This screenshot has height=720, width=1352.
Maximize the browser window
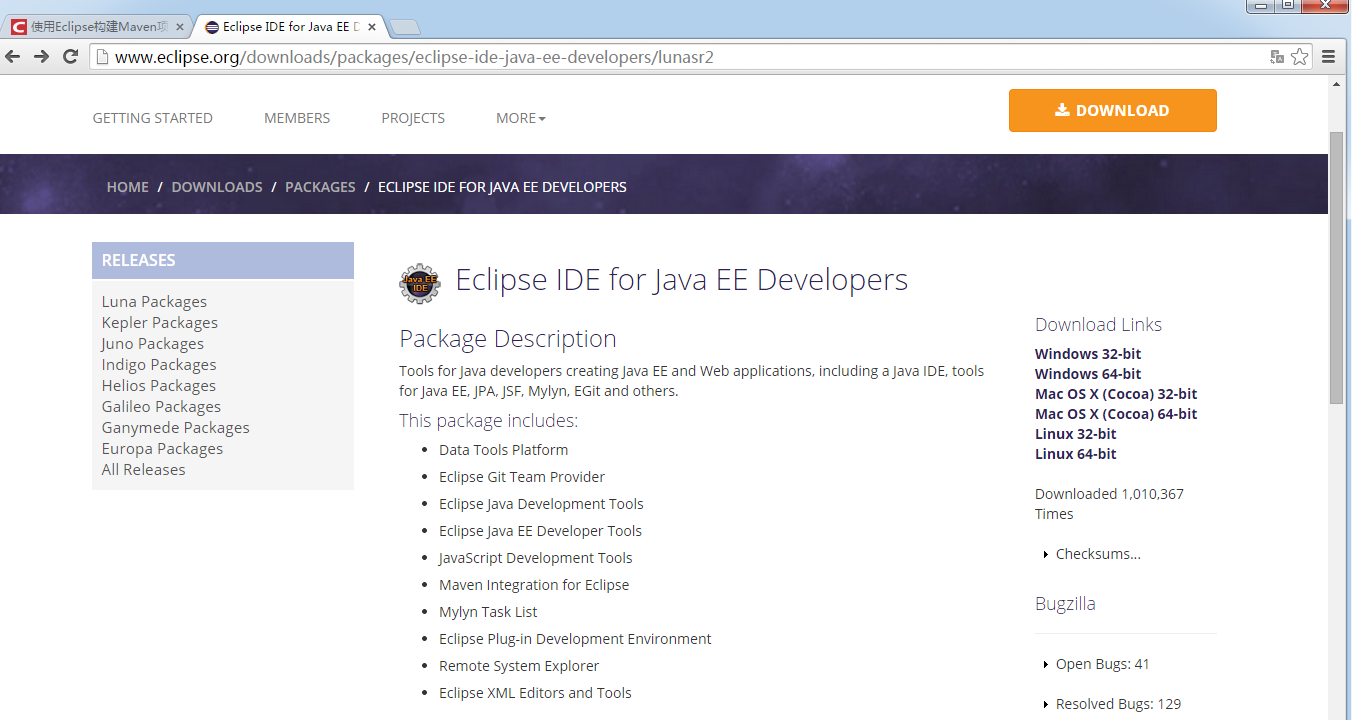tap(1287, 5)
